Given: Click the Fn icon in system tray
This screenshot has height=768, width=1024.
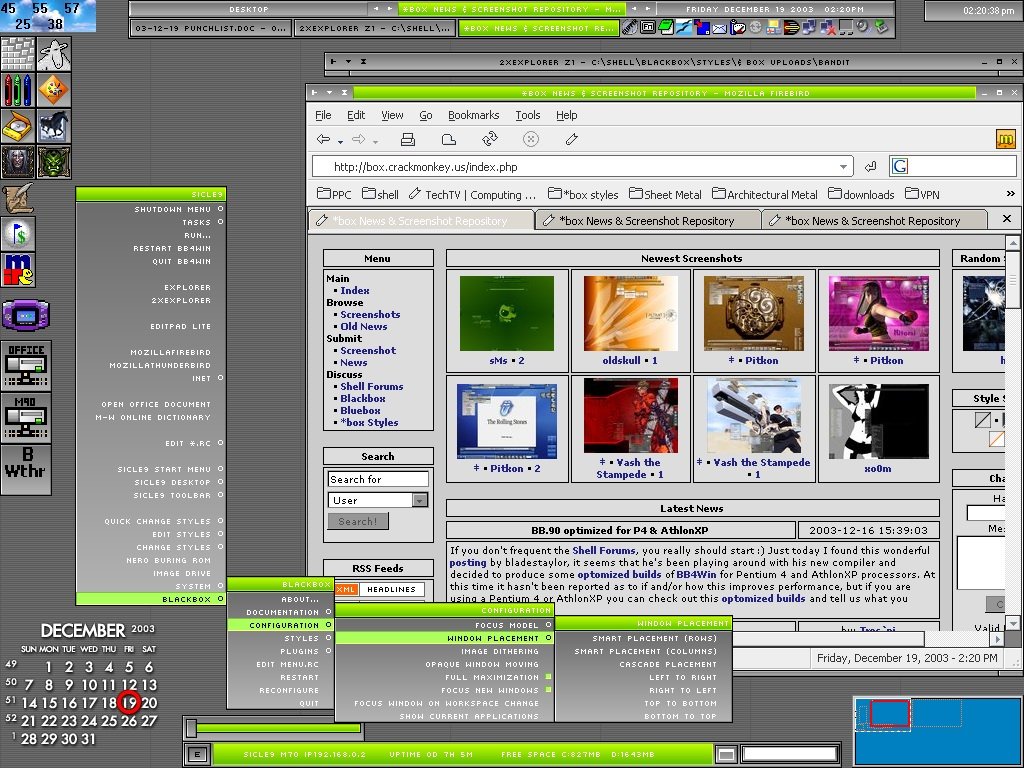Looking at the screenshot, I should pyautogui.click(x=648, y=27).
